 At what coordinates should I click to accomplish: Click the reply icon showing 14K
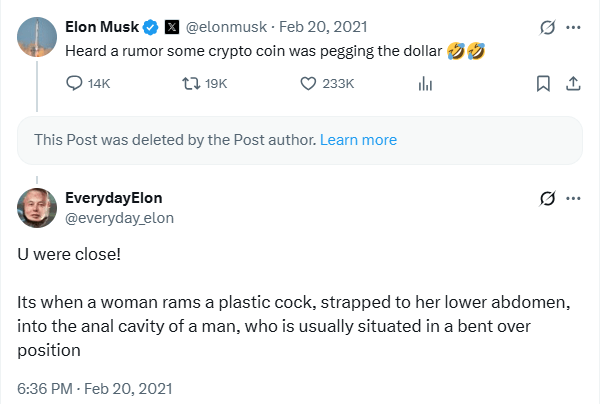[77, 83]
